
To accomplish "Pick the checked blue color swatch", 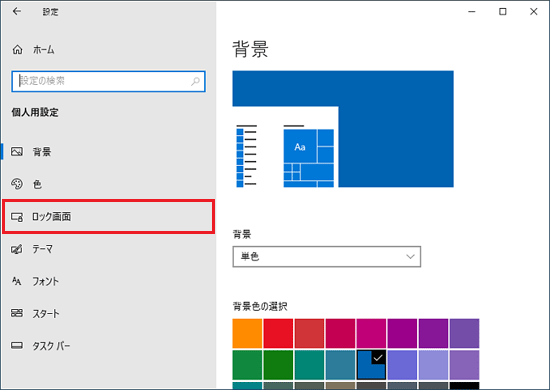I will pos(371,365).
